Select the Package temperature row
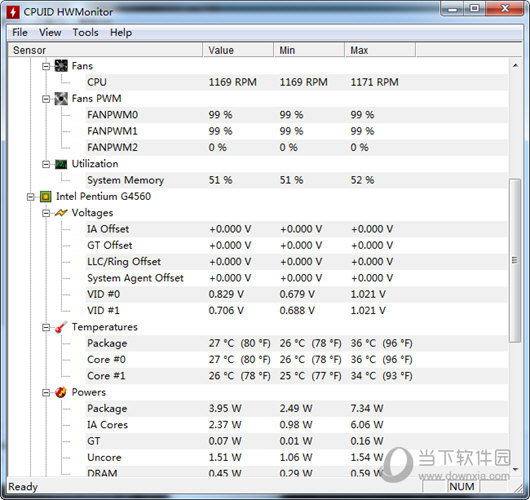Screen dimensions: 530x500 [x=297, y=343]
